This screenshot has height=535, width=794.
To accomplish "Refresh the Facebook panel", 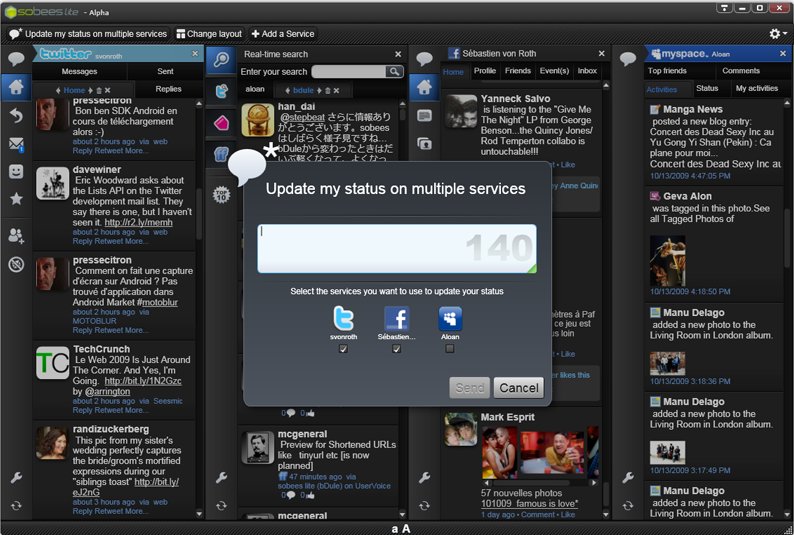I will tap(424, 506).
